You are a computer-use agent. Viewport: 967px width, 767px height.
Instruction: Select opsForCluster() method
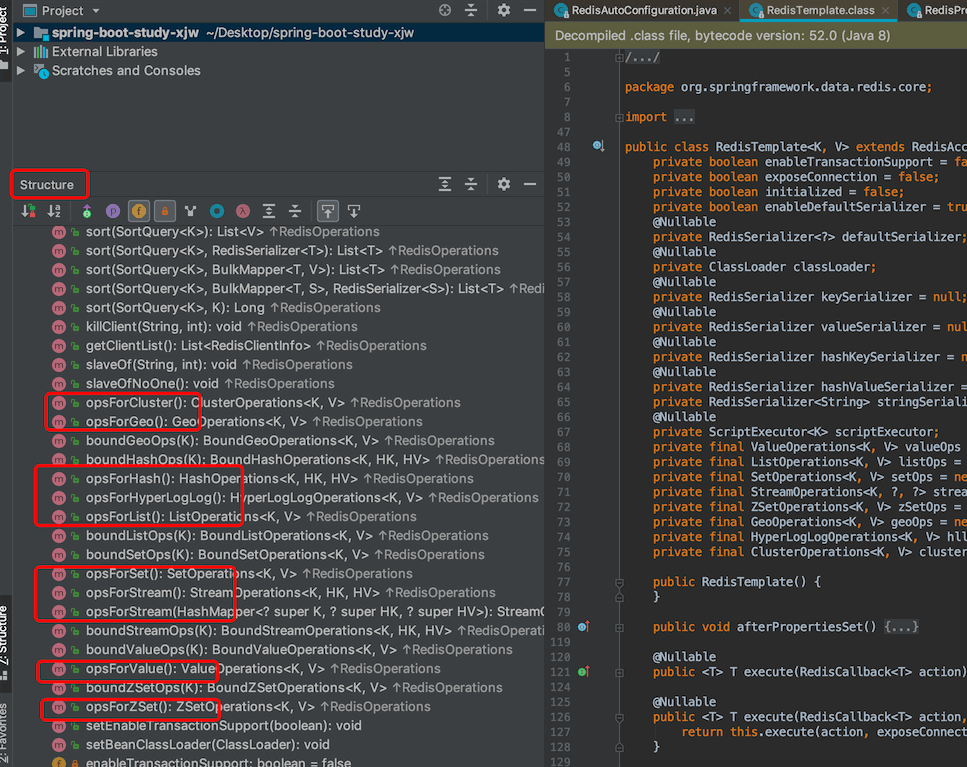273,403
